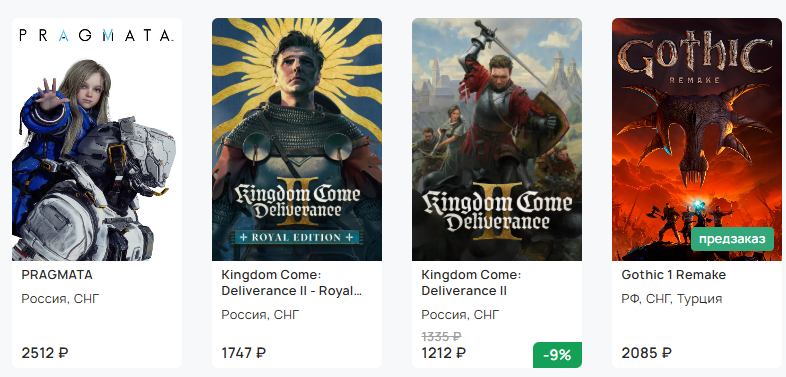Click the green -9% discount badge
This screenshot has width=786, height=377.
[557, 355]
